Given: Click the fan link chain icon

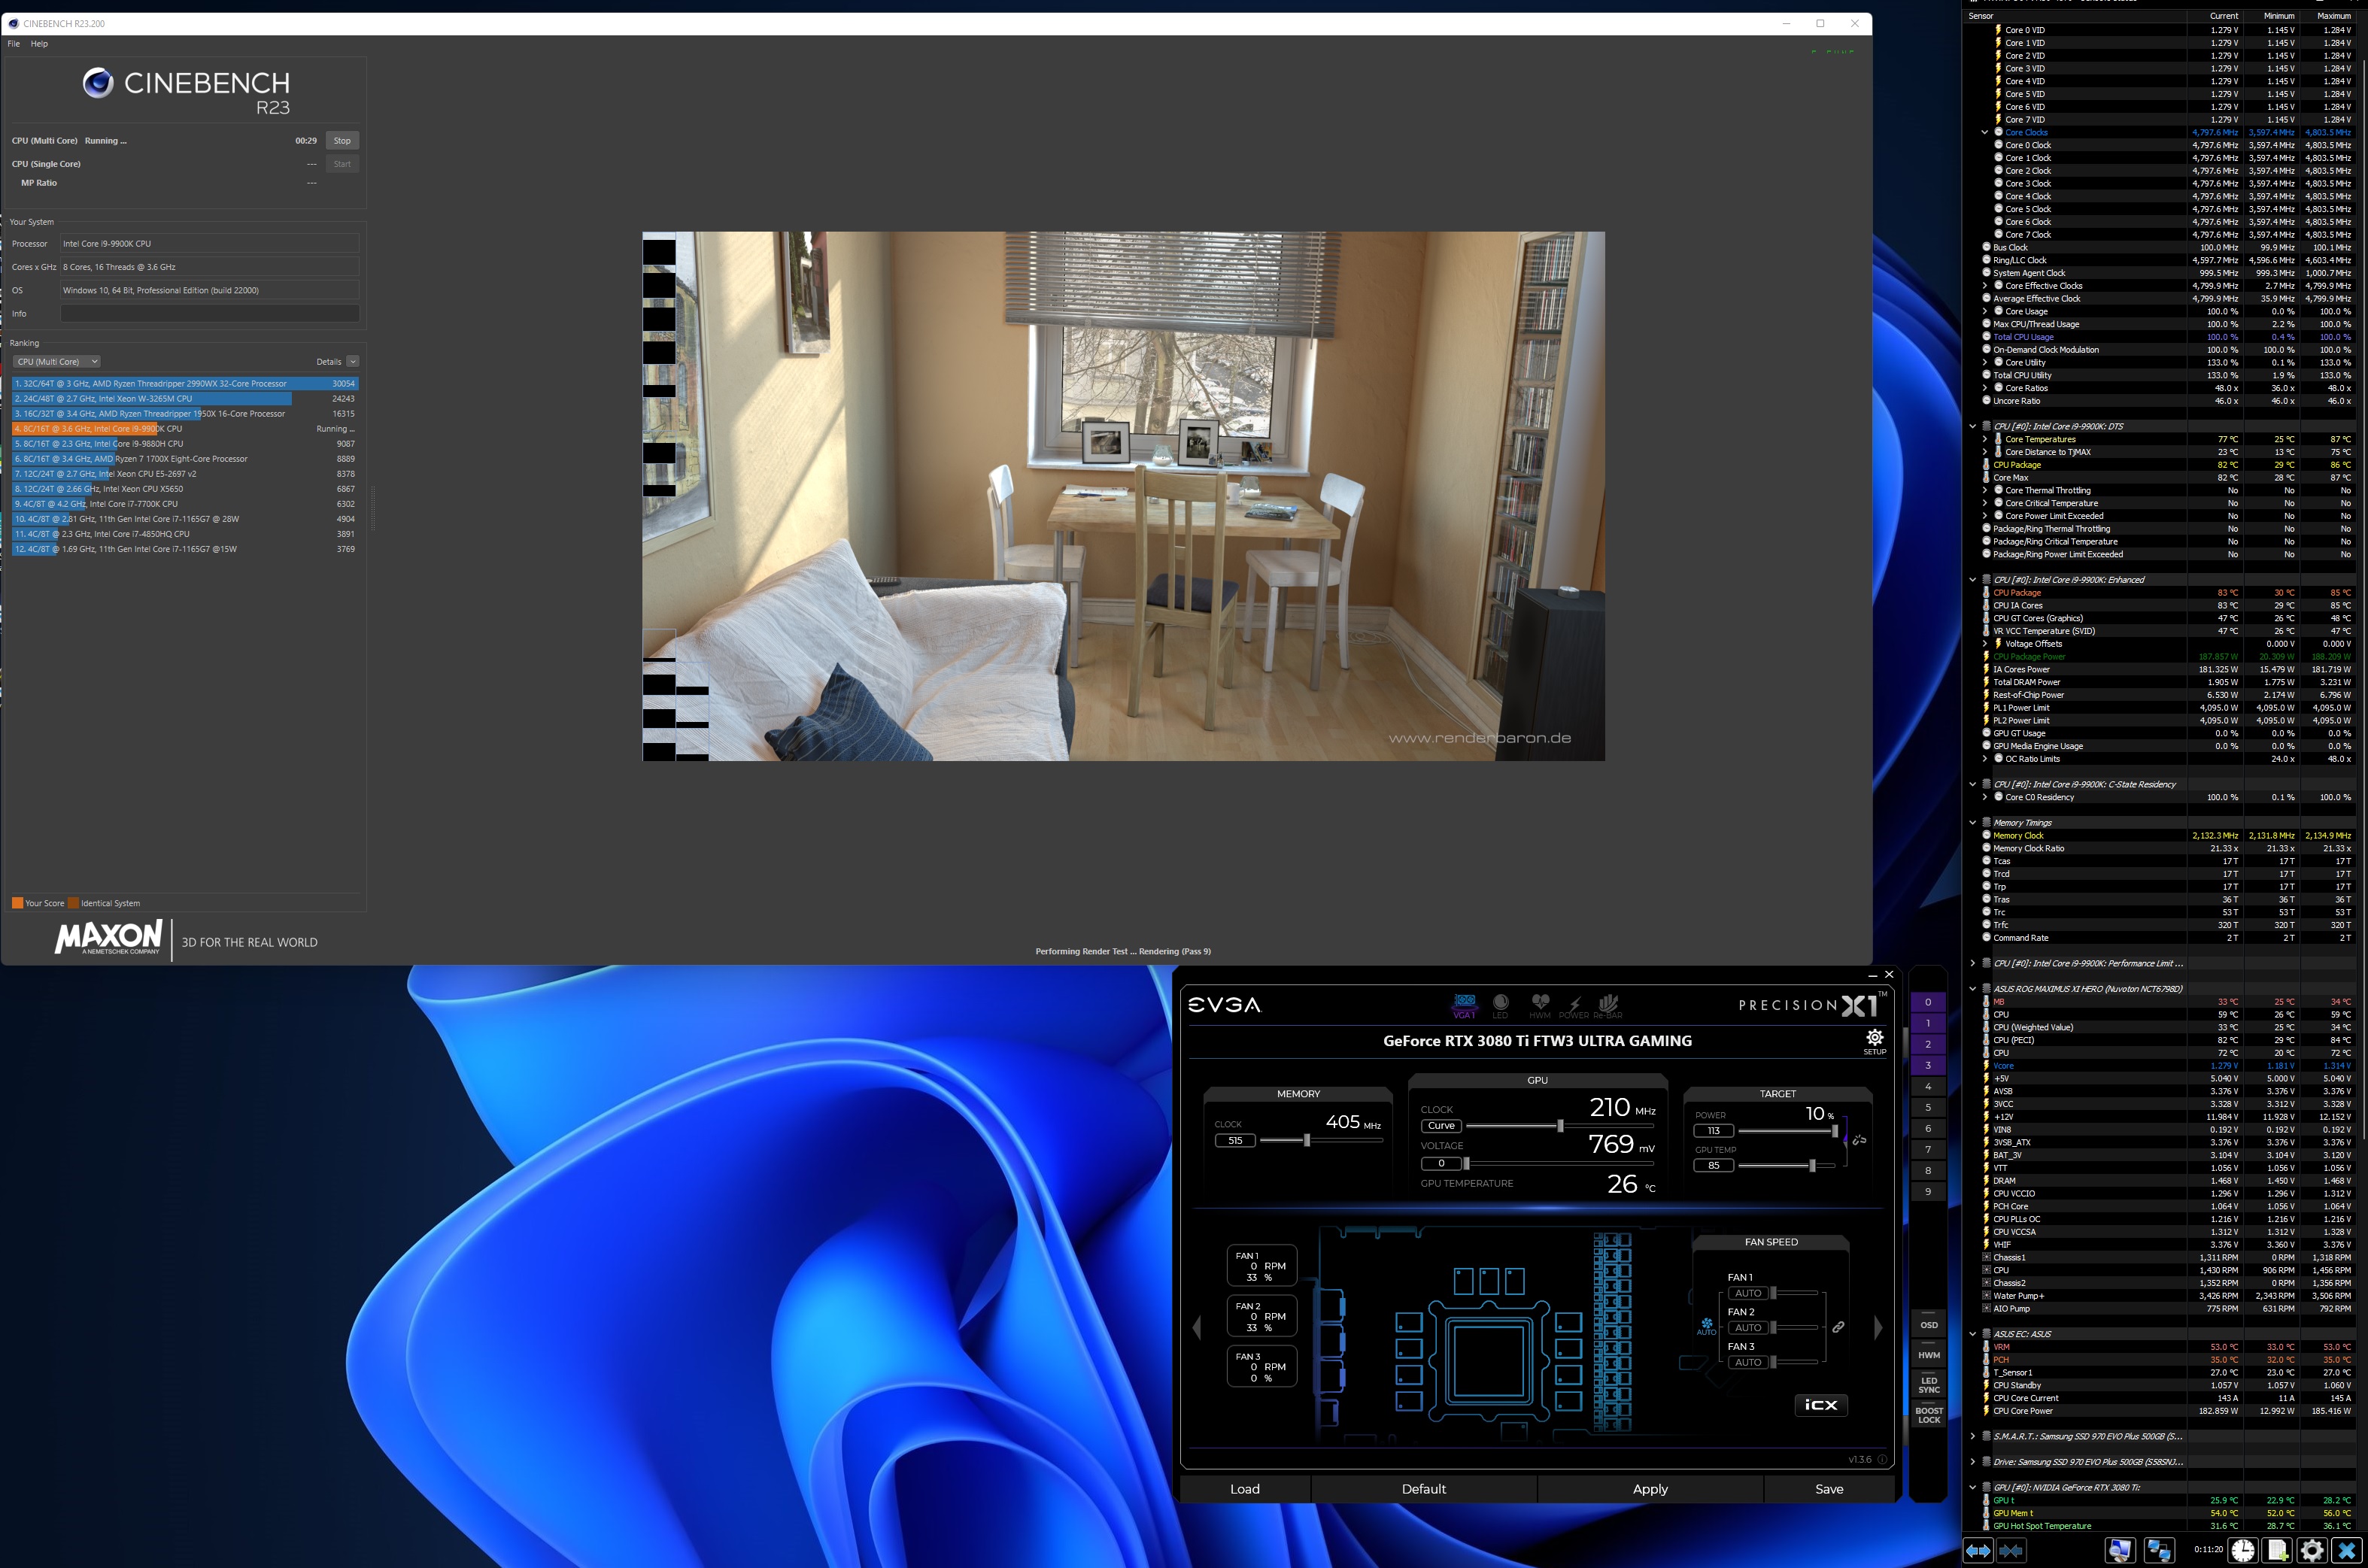Looking at the screenshot, I should coord(1838,1327).
